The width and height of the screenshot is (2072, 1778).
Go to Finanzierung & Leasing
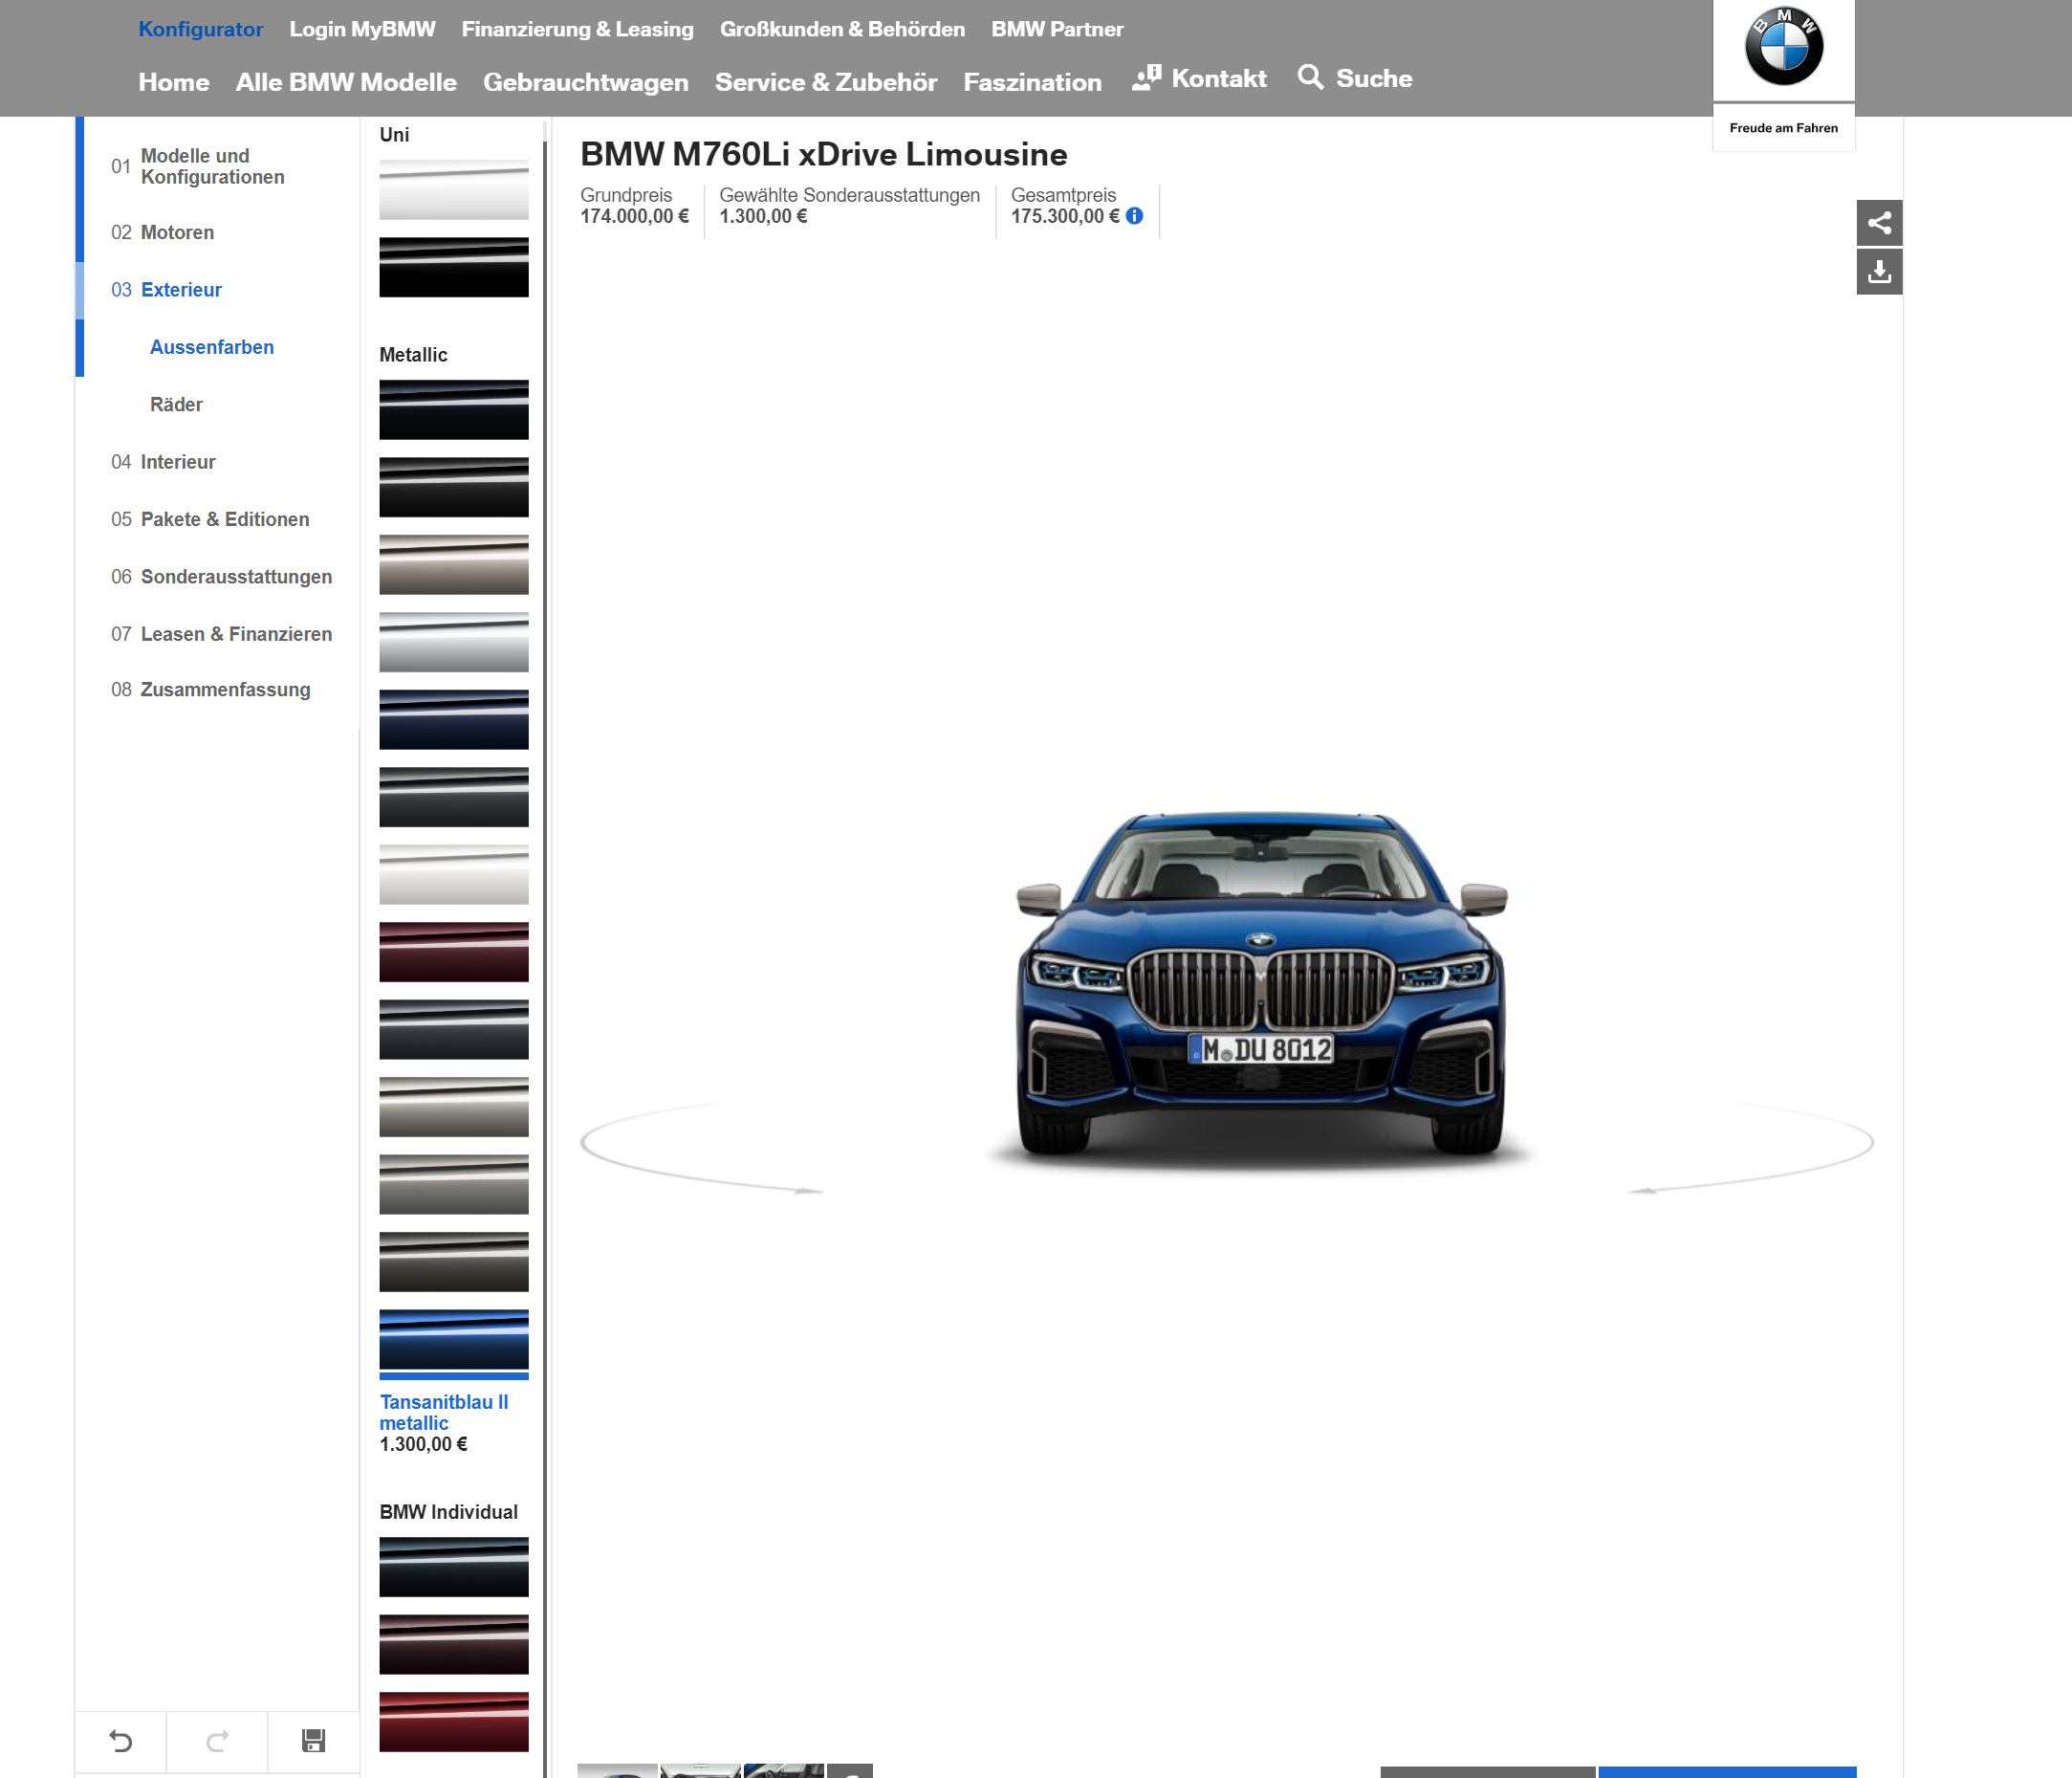577,29
